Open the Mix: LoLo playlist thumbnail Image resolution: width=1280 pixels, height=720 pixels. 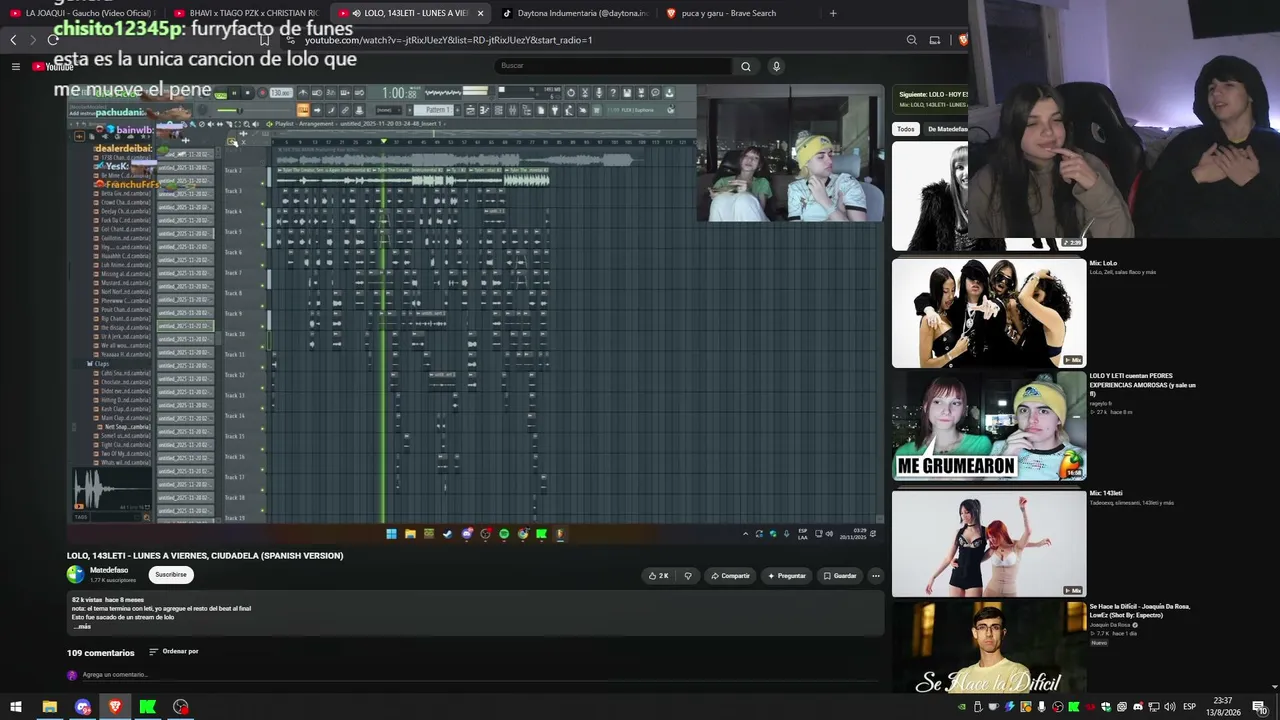coord(989,313)
